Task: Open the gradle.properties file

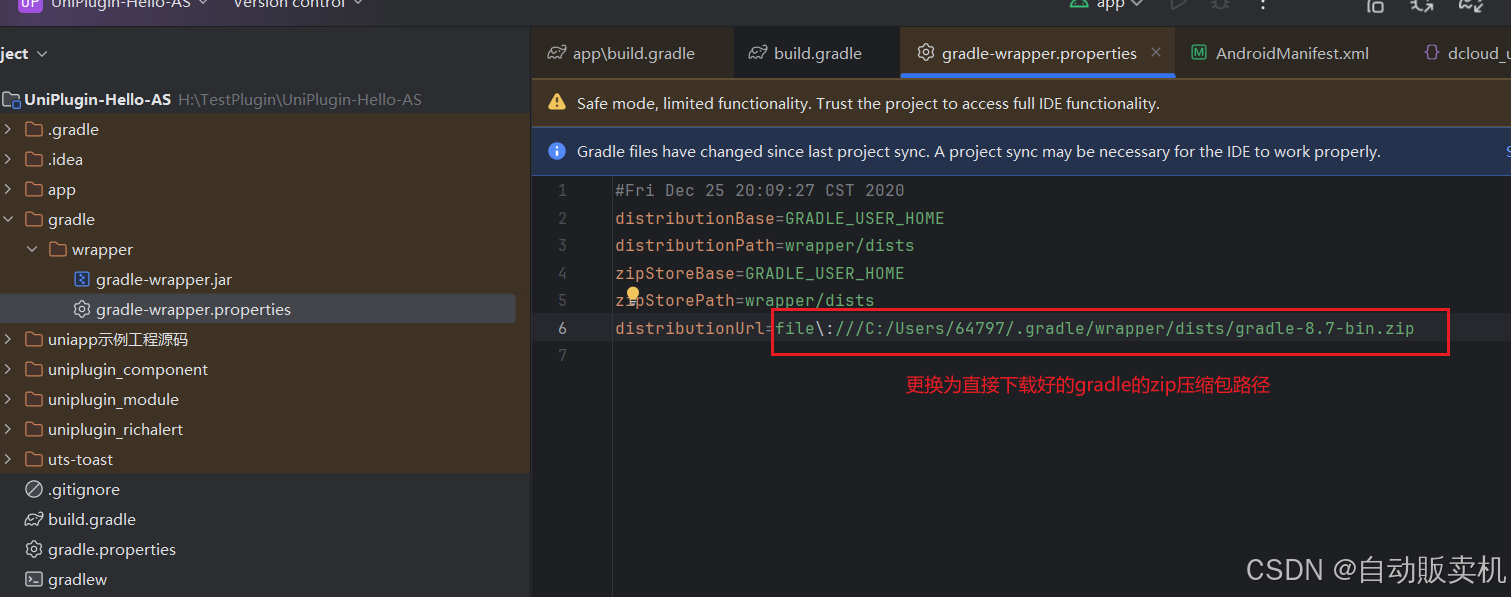Action: pos(112,549)
